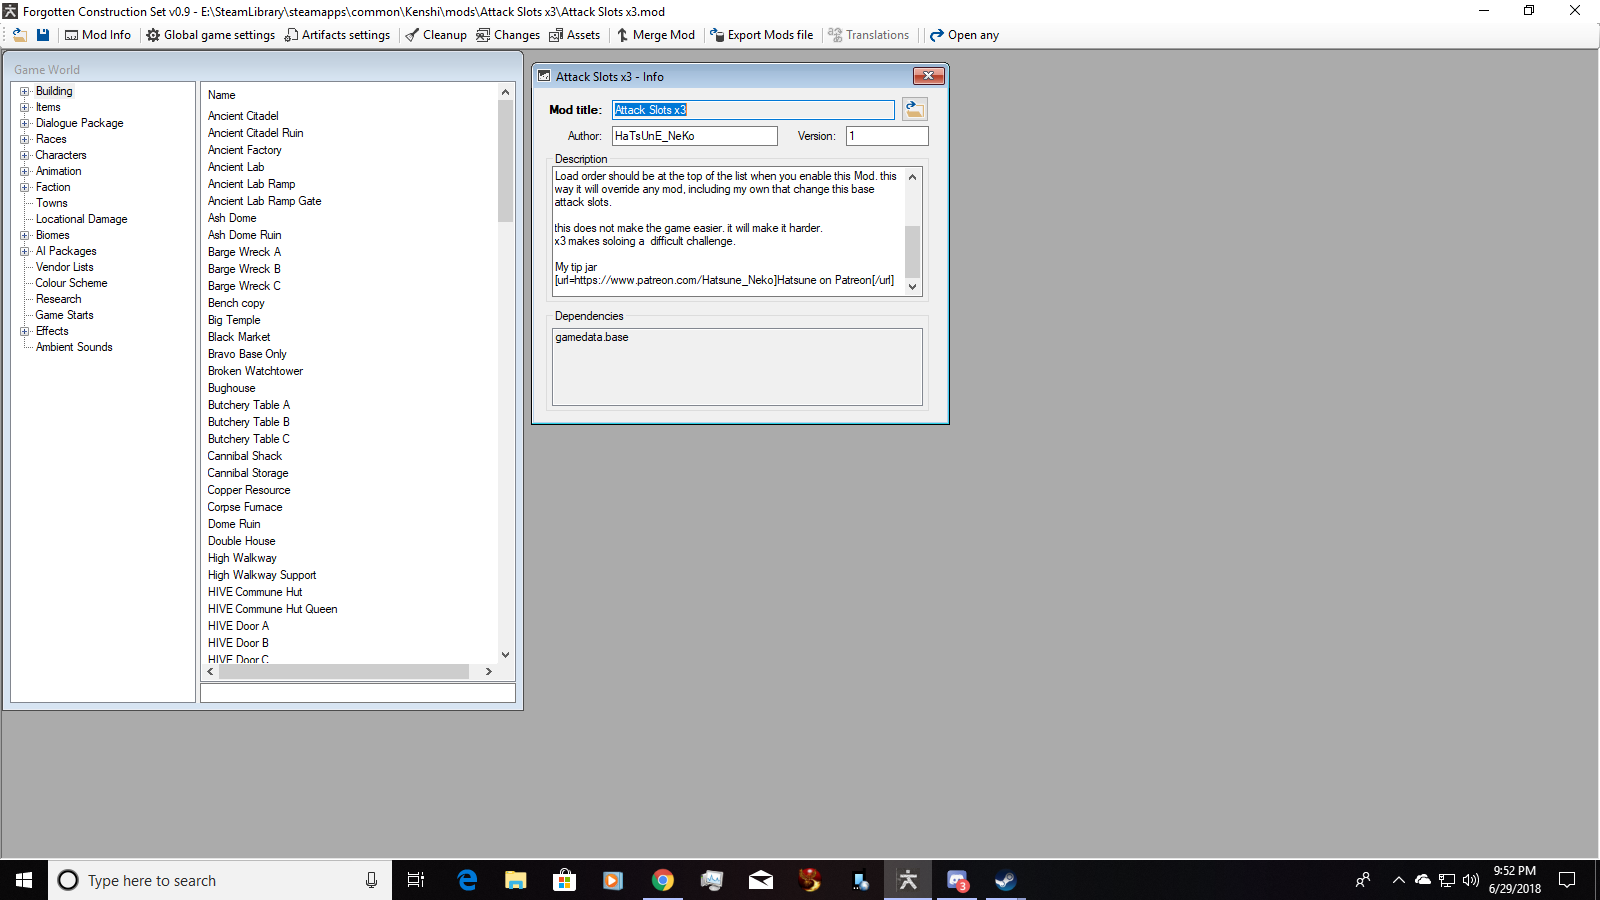Open Mail app from taskbar
Screen dimensions: 1600x900
point(760,880)
